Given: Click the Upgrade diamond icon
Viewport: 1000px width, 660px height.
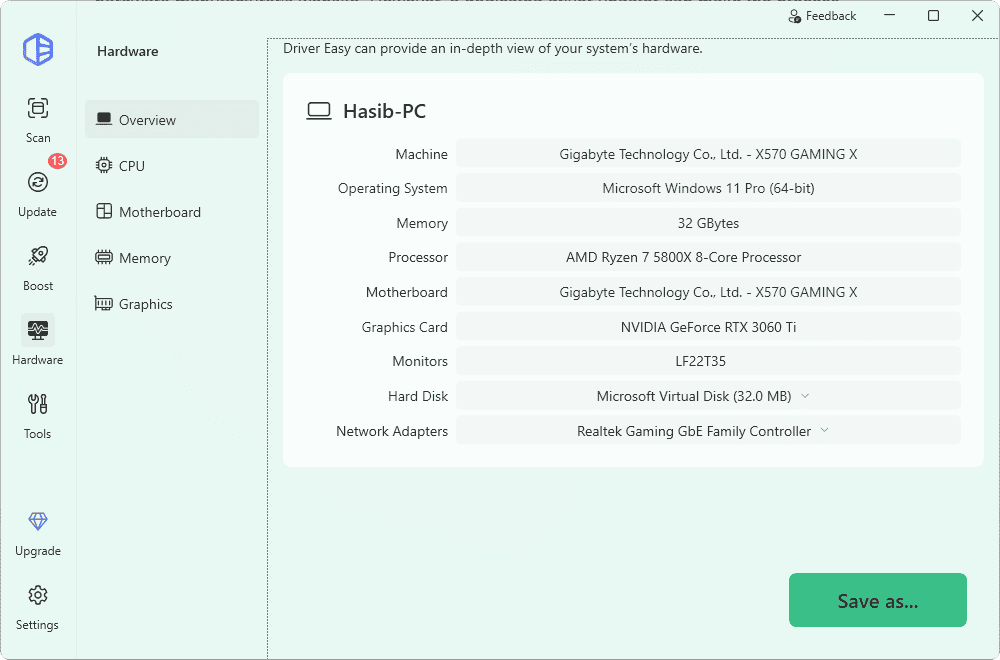Looking at the screenshot, I should (x=38, y=522).
